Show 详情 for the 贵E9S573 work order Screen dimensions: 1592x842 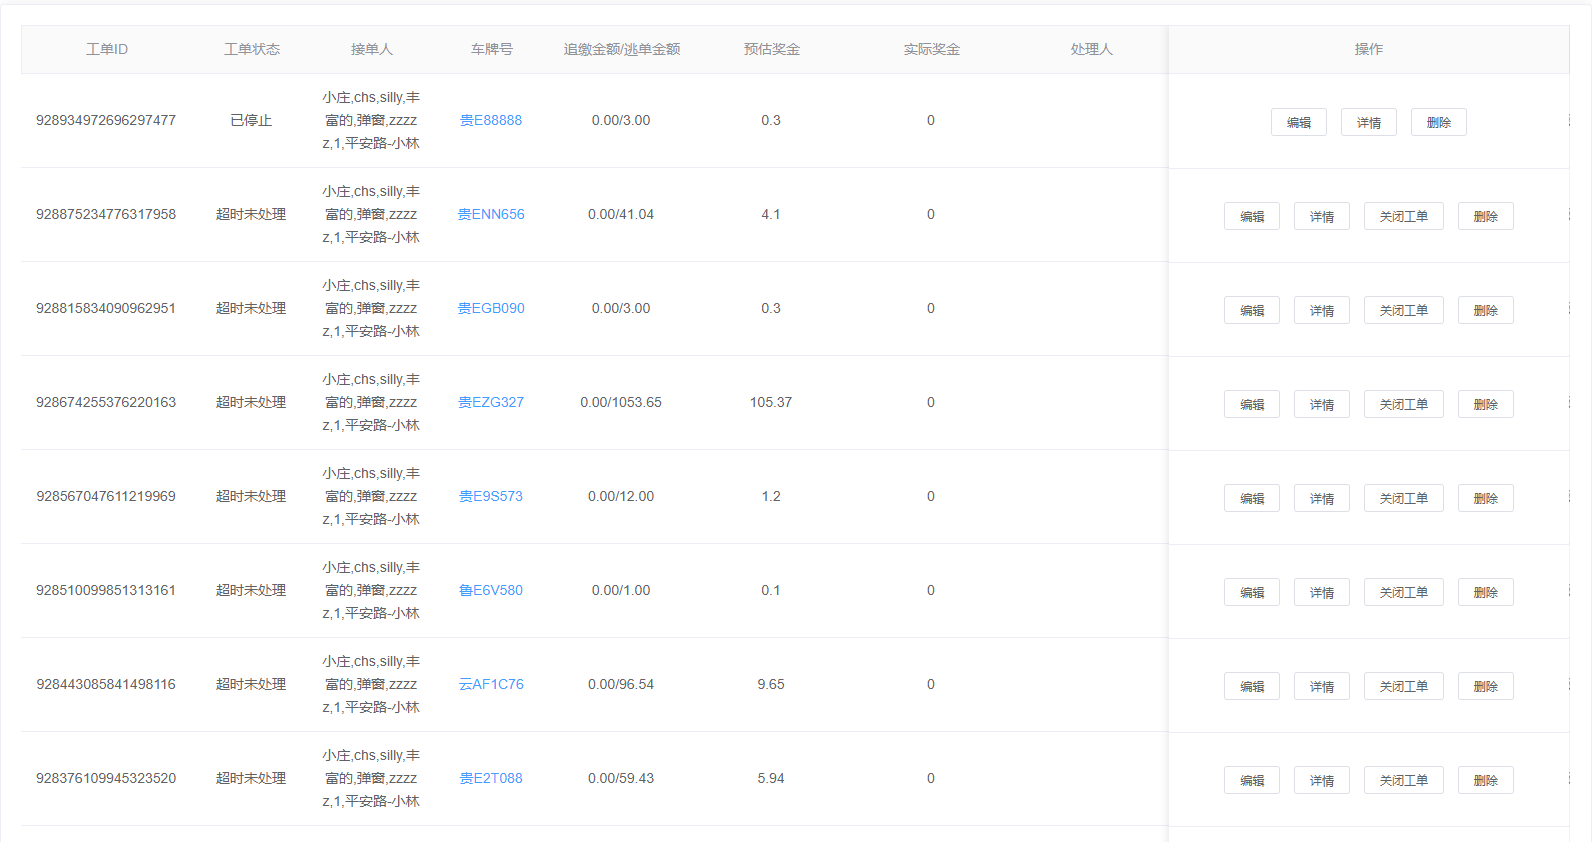pyautogui.click(x=1321, y=498)
